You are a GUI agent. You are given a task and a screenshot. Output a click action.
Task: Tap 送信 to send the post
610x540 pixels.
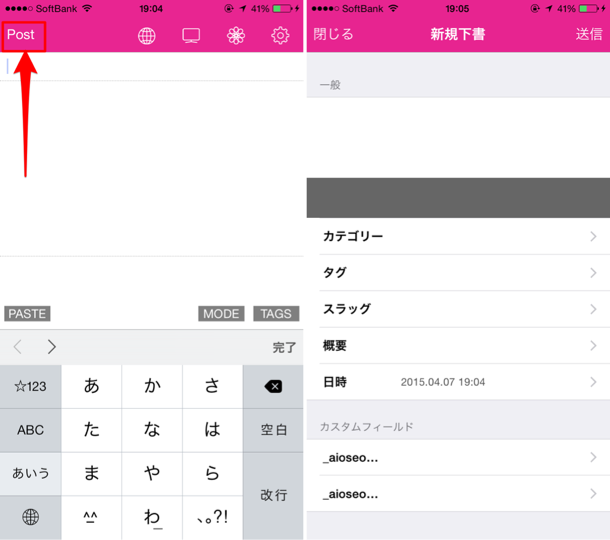tap(589, 34)
